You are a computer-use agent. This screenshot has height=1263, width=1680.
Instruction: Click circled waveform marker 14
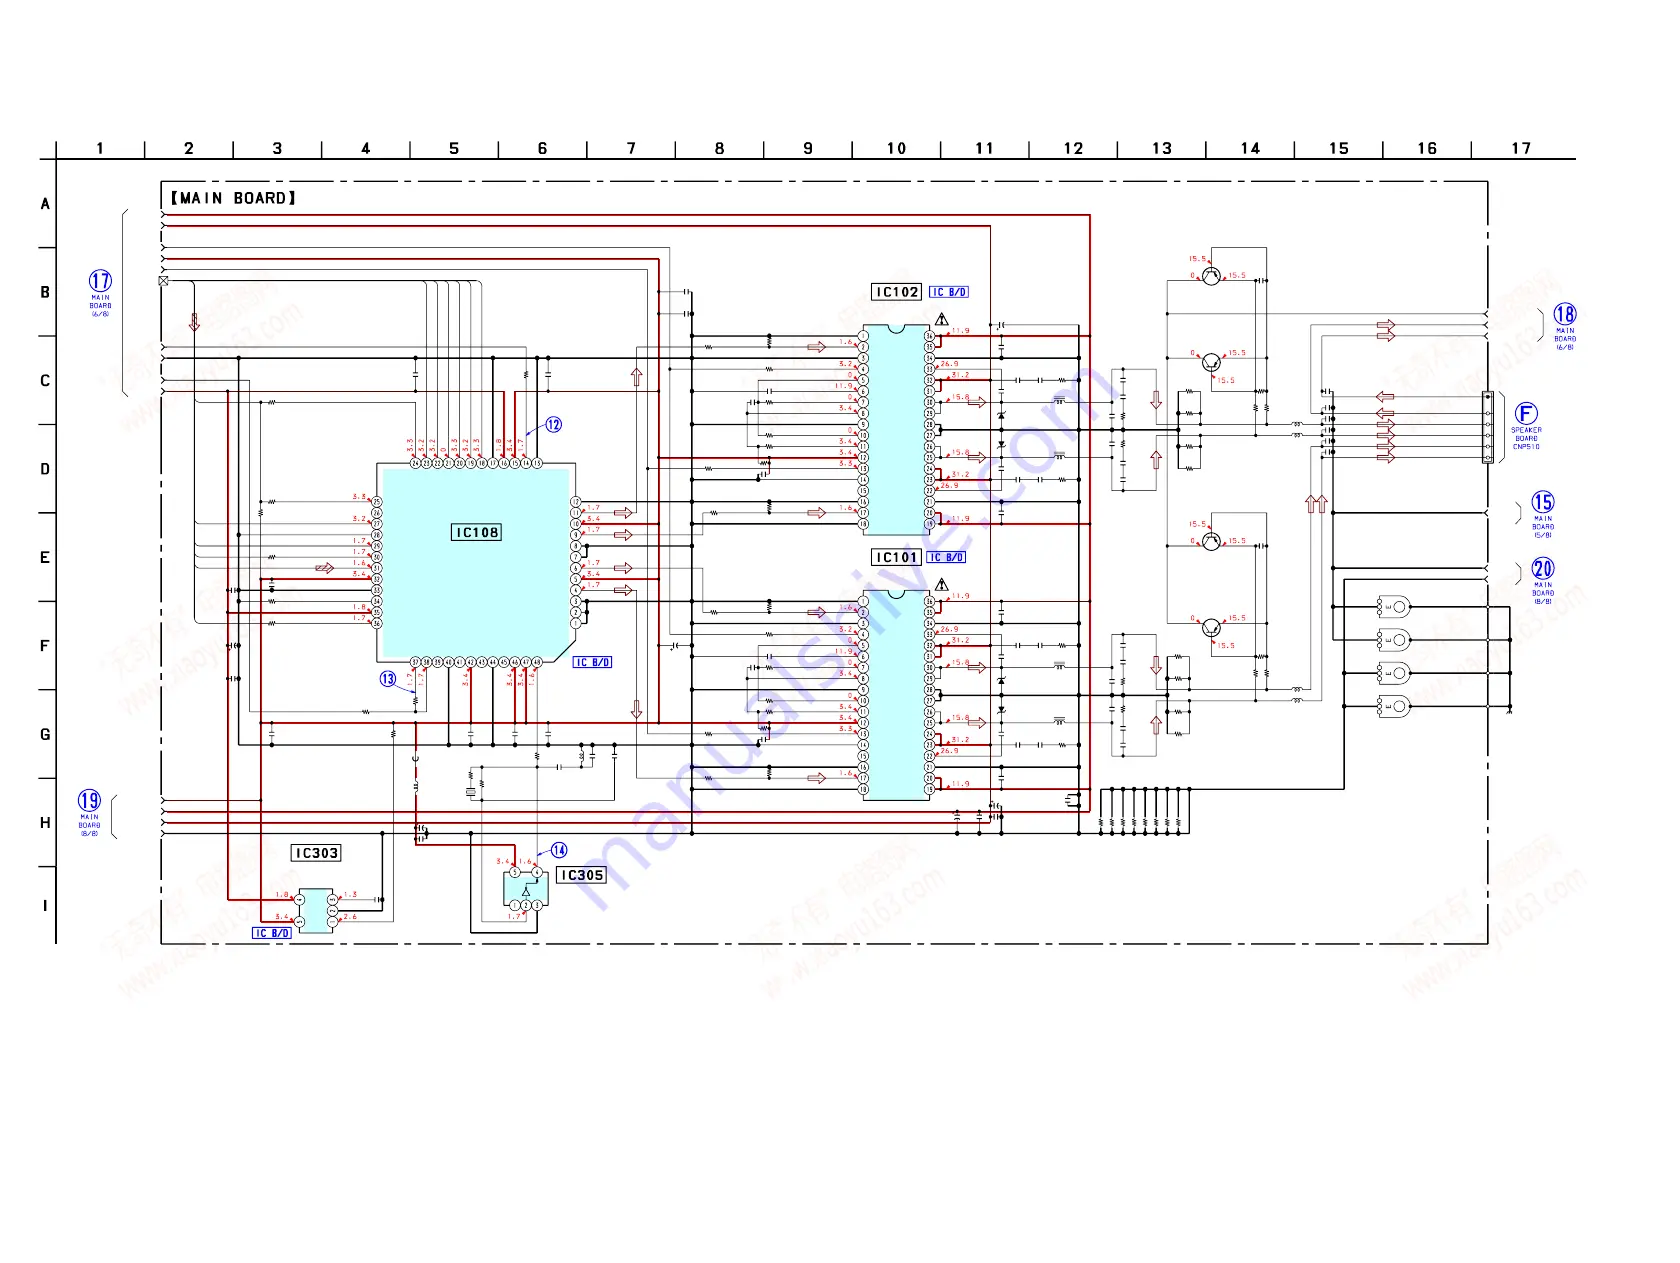(x=559, y=850)
